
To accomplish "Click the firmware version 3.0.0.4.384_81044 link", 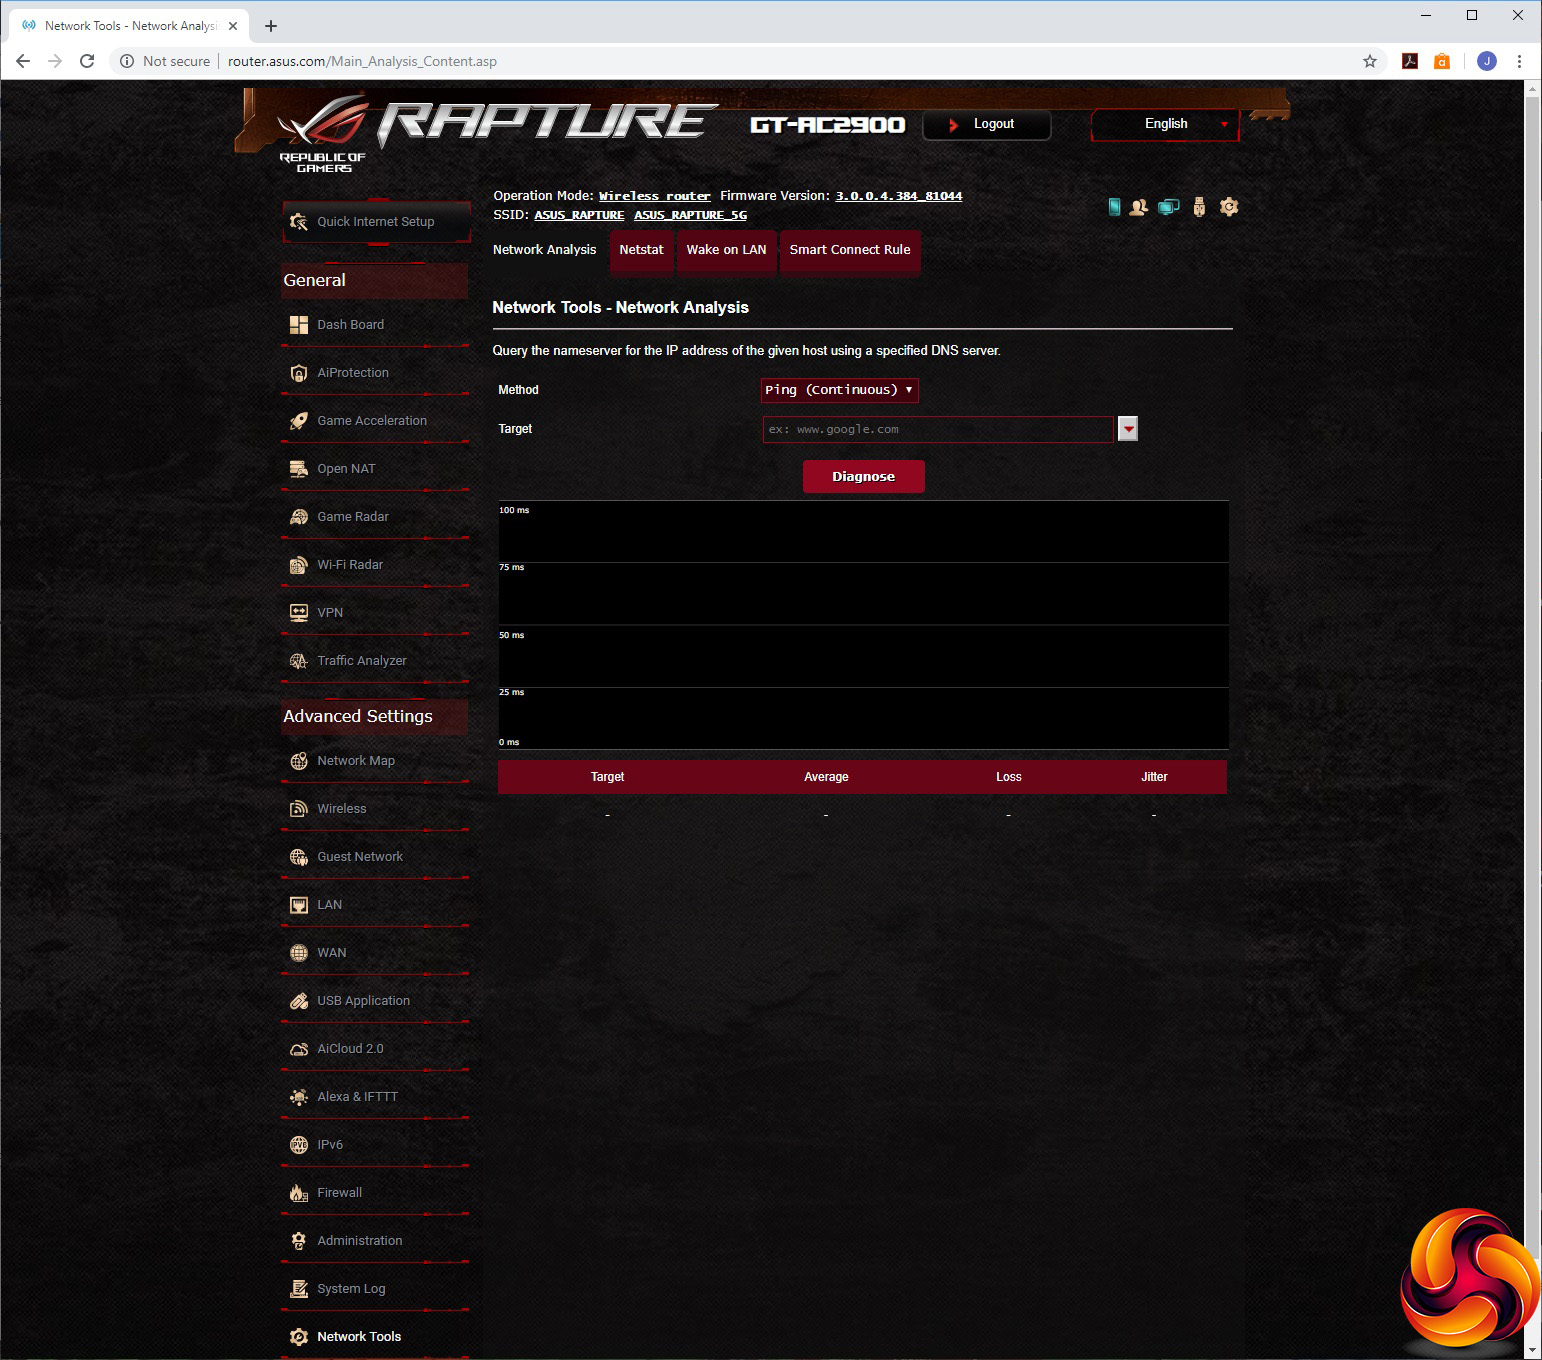I will (899, 196).
